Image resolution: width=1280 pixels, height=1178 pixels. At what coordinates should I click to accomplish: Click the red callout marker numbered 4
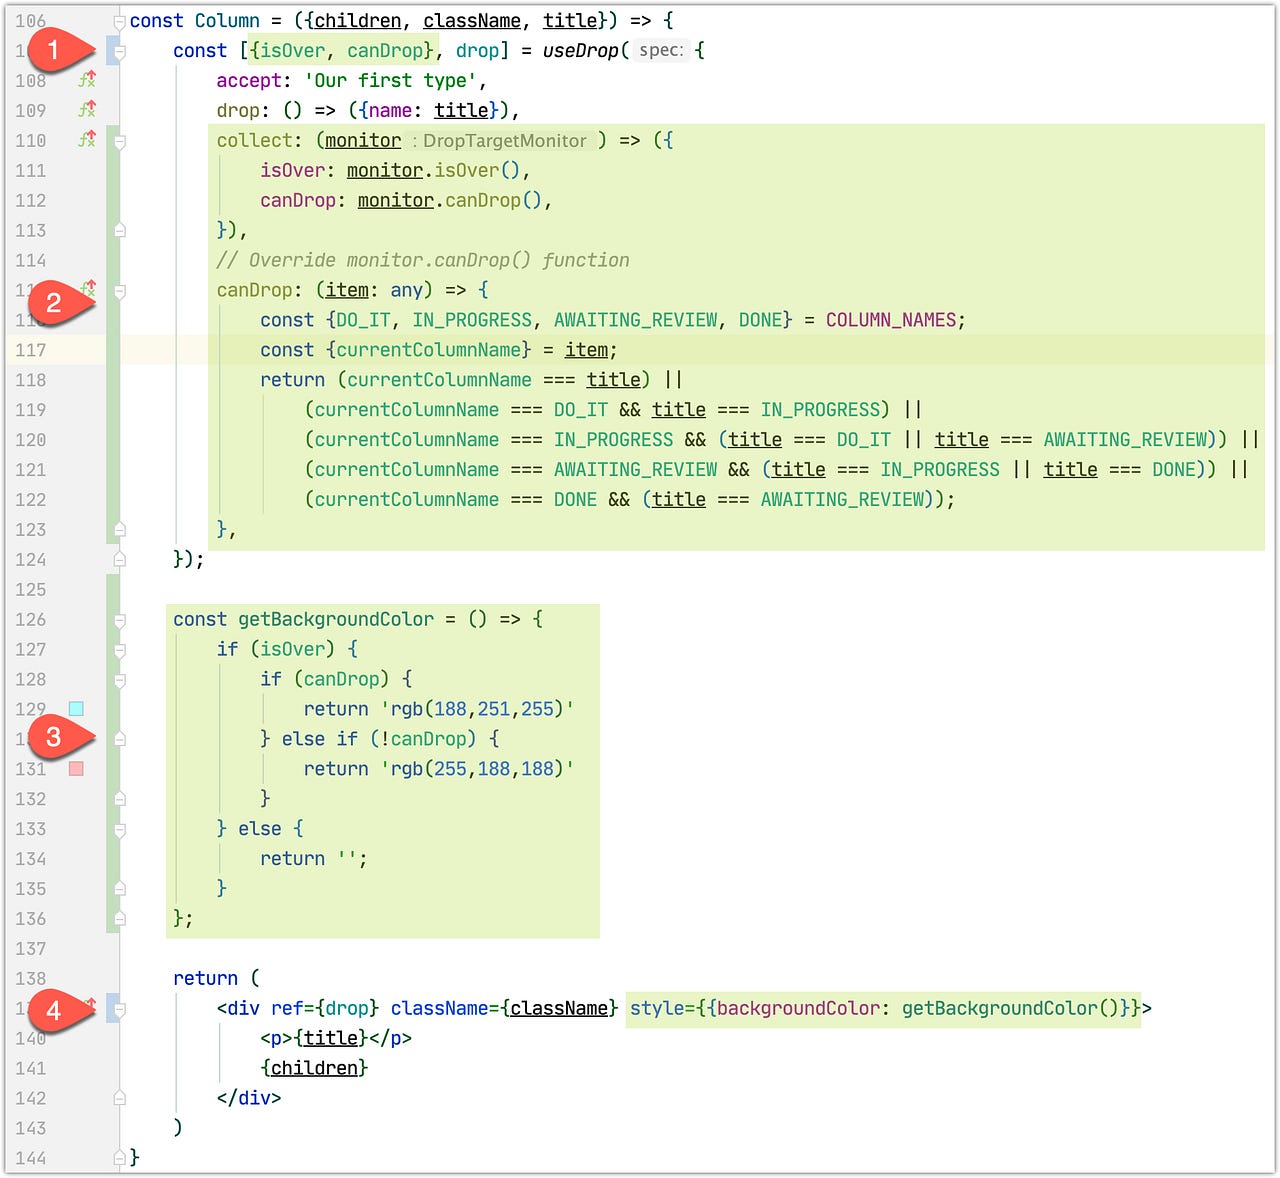(54, 1010)
